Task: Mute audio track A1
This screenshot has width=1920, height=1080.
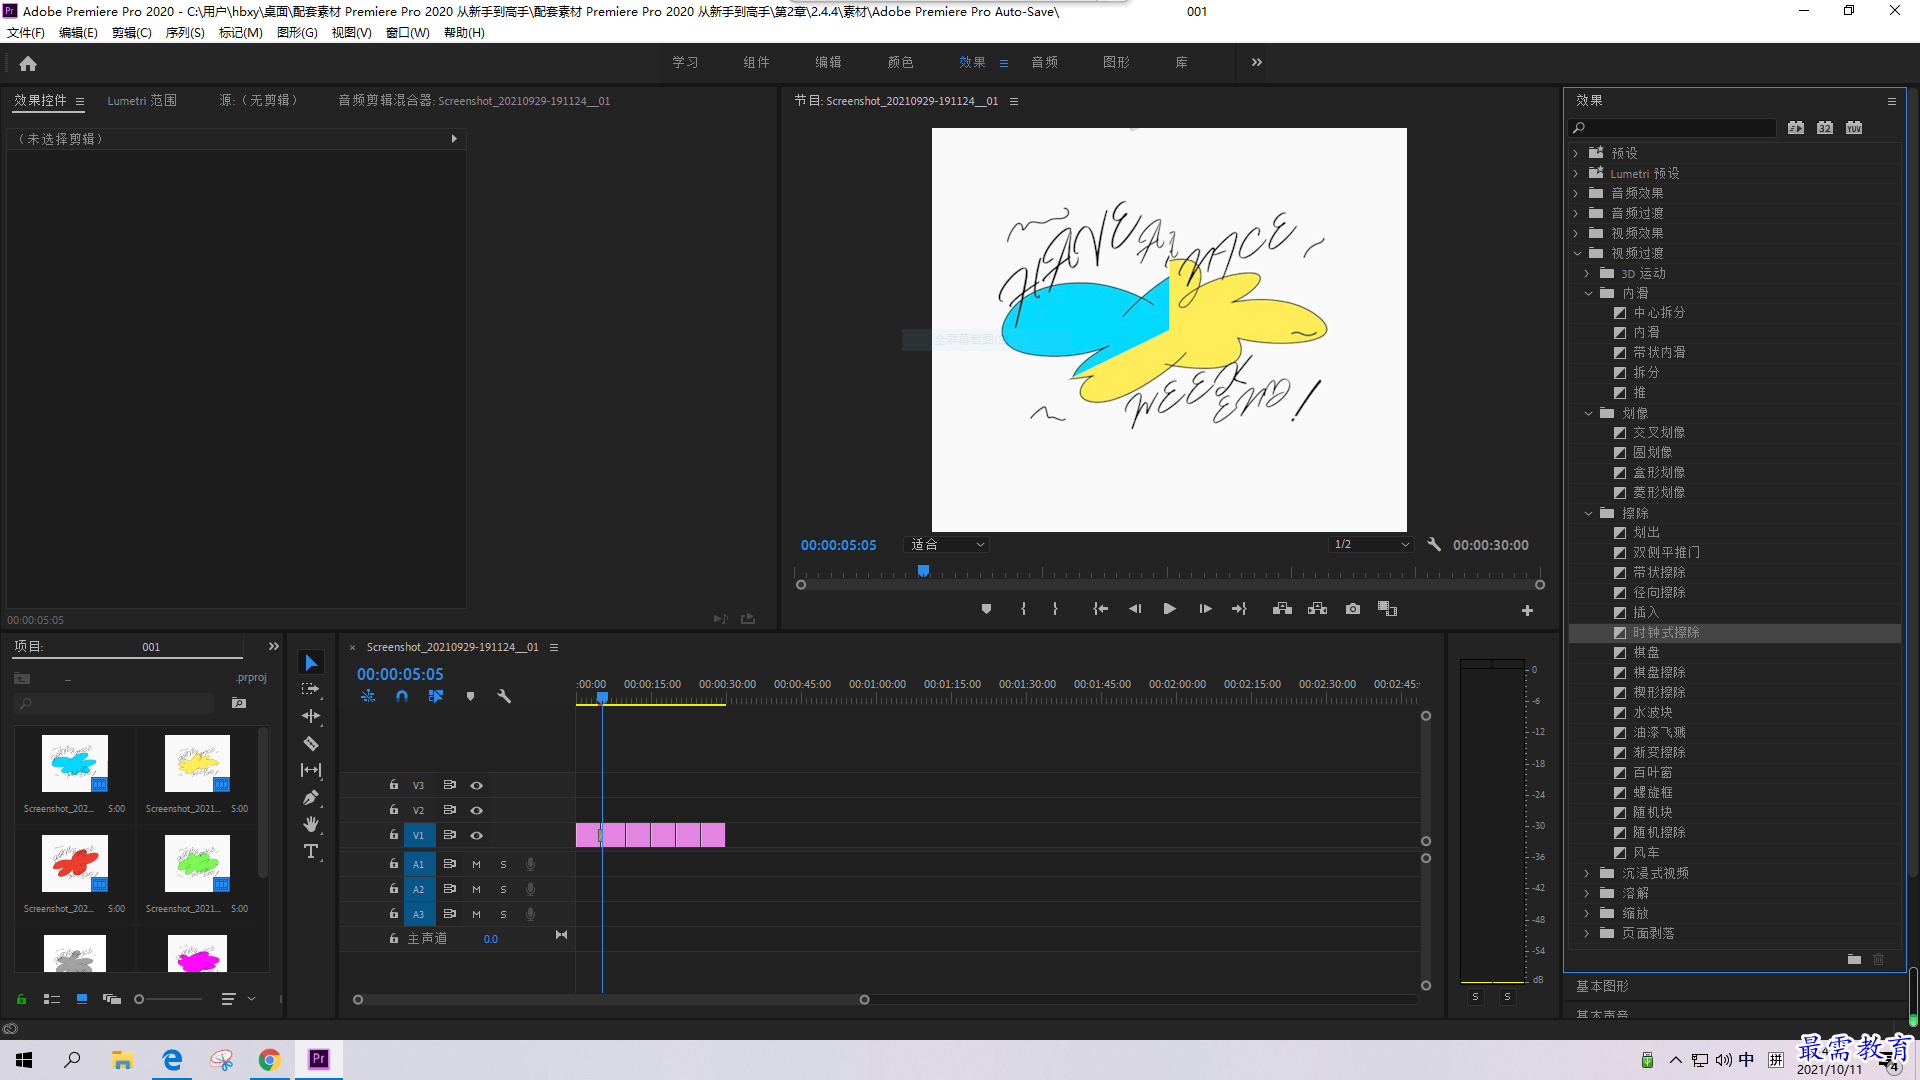Action: point(476,864)
